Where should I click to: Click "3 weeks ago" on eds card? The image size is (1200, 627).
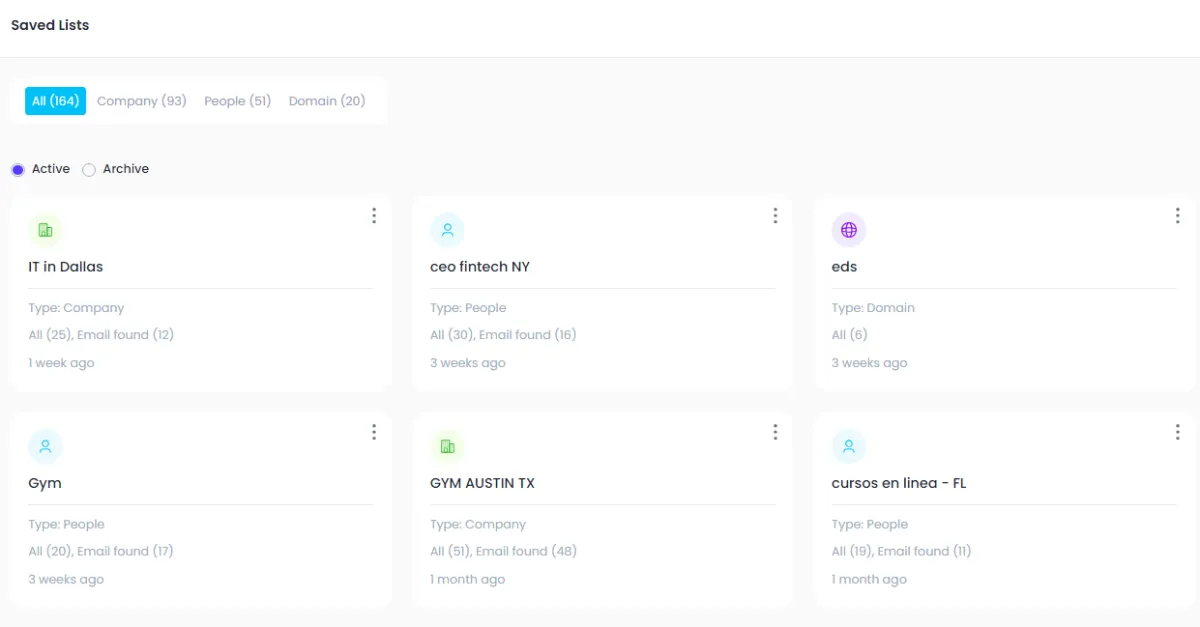click(870, 363)
